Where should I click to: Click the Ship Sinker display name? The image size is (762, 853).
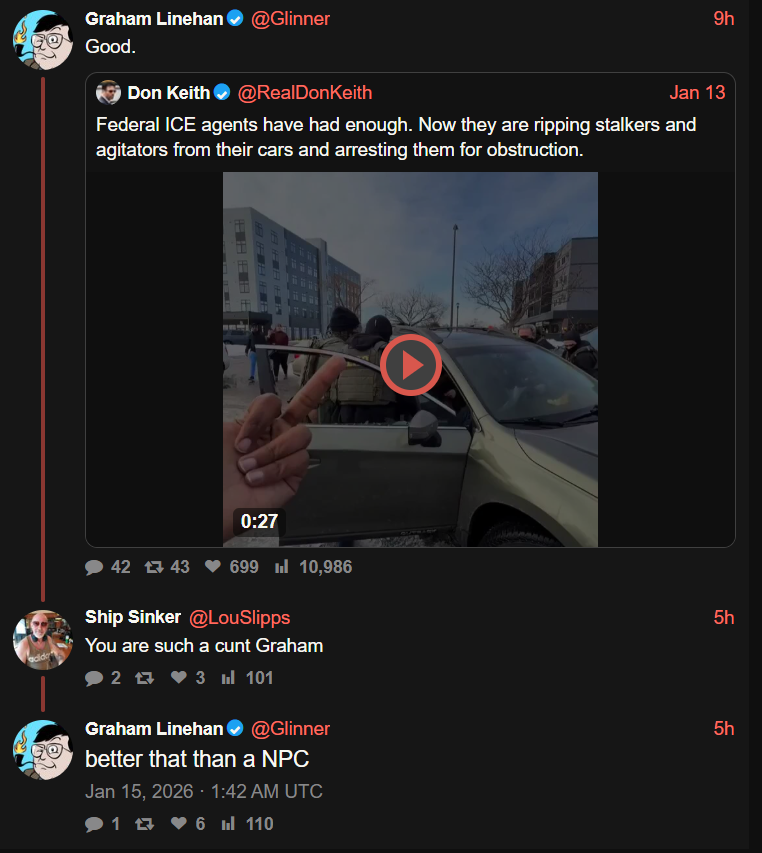(133, 617)
